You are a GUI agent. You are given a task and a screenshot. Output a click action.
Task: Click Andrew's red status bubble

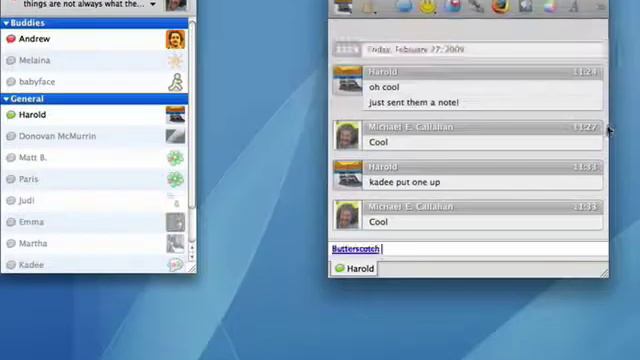tap(11, 39)
